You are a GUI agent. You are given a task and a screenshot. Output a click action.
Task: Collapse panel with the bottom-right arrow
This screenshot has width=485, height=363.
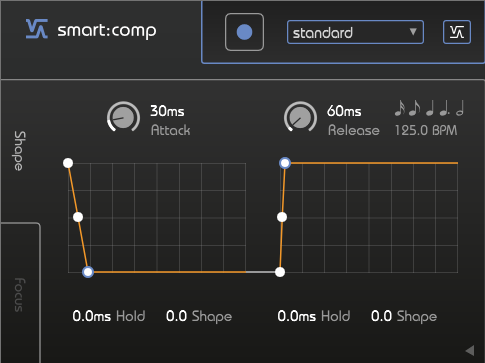[470, 350]
